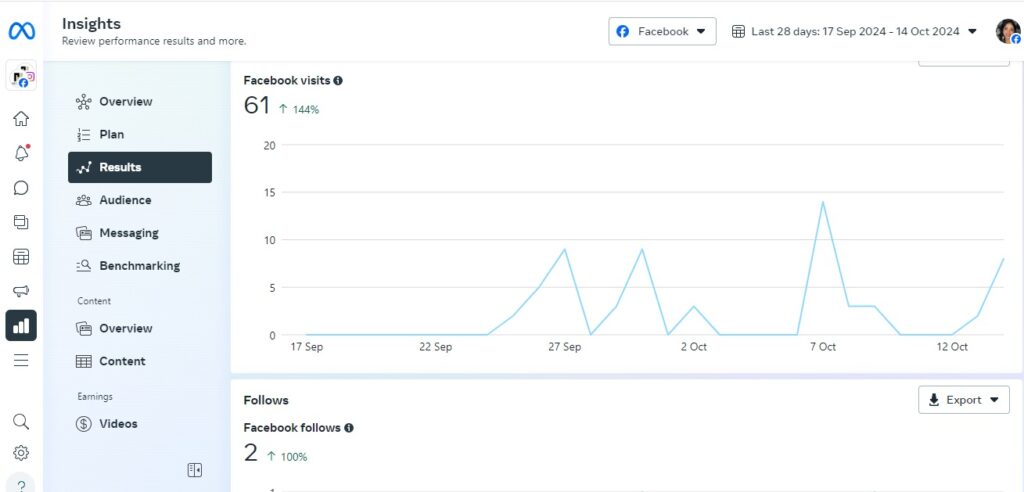1024x492 pixels.
Task: Open the Facebook platform dropdown
Action: 662,31
